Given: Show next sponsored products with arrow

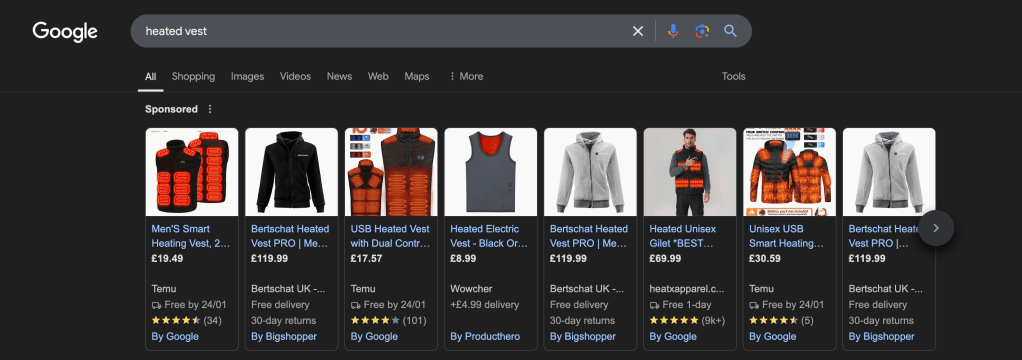Looking at the screenshot, I should [936, 228].
